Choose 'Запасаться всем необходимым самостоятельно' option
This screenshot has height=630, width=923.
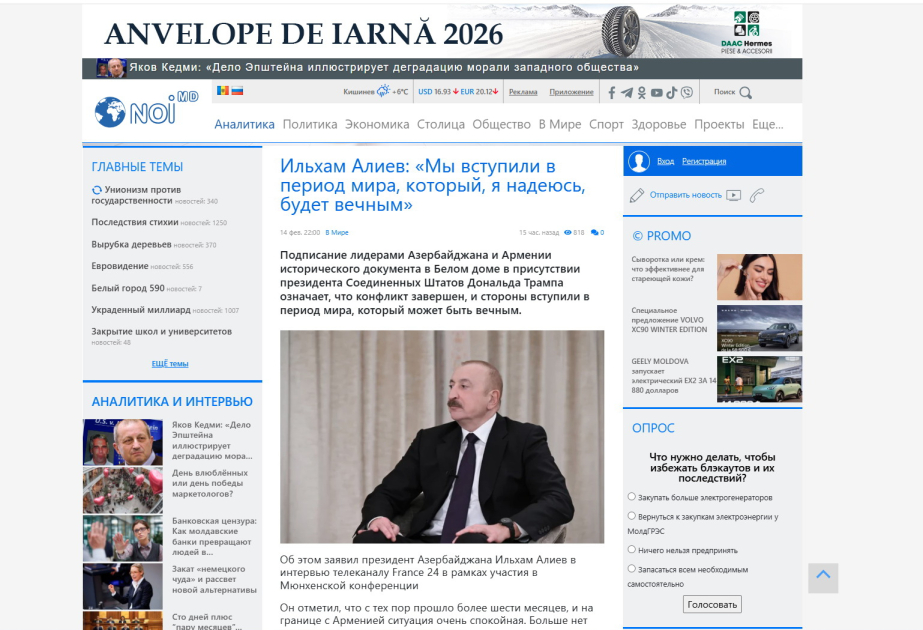[632, 569]
